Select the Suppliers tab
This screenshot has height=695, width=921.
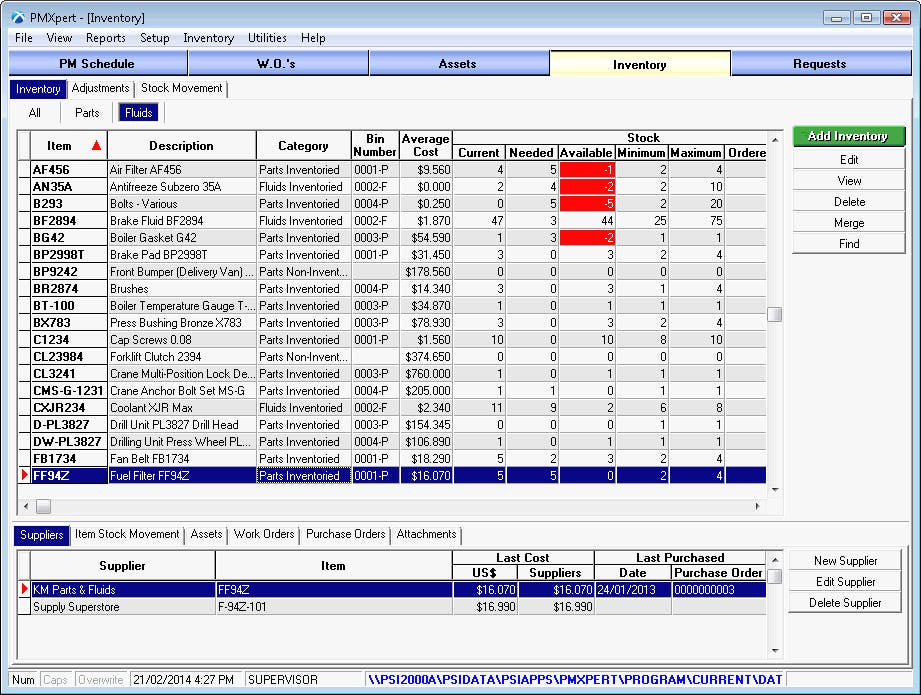tap(41, 535)
